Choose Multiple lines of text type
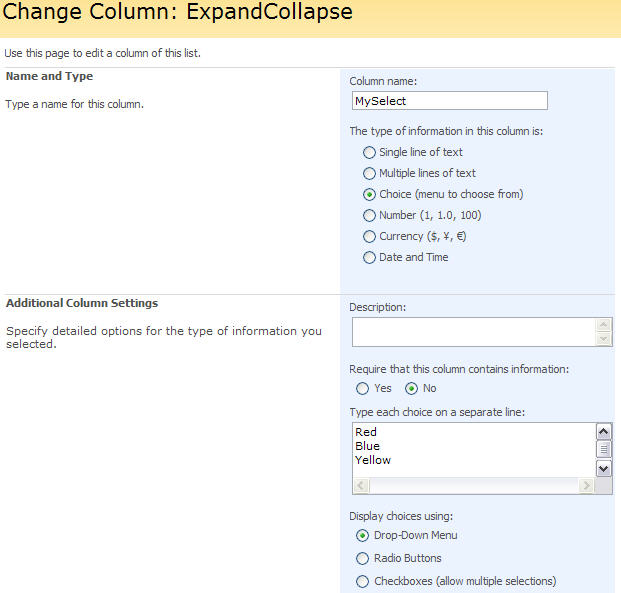The image size is (621, 593). (370, 174)
